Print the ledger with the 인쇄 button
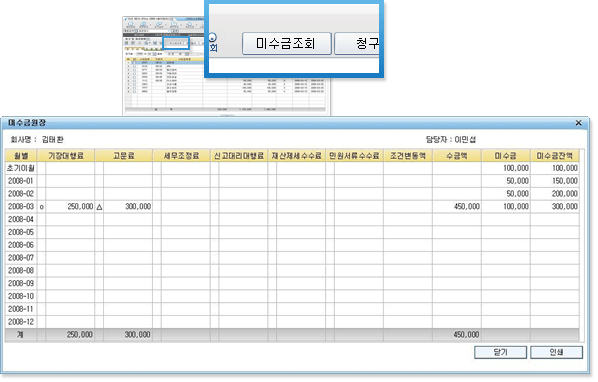This screenshot has width=598, height=382. (x=556, y=352)
